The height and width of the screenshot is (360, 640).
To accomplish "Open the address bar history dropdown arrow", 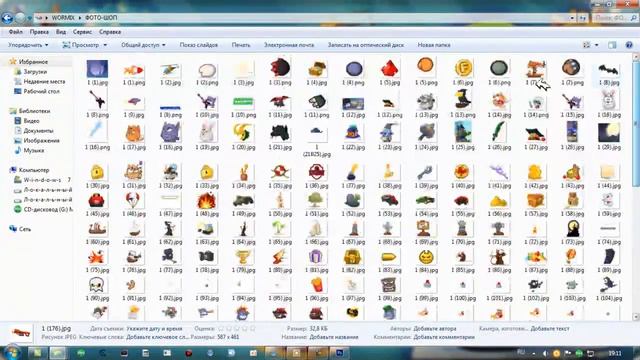I will pyautogui.click(x=572, y=18).
